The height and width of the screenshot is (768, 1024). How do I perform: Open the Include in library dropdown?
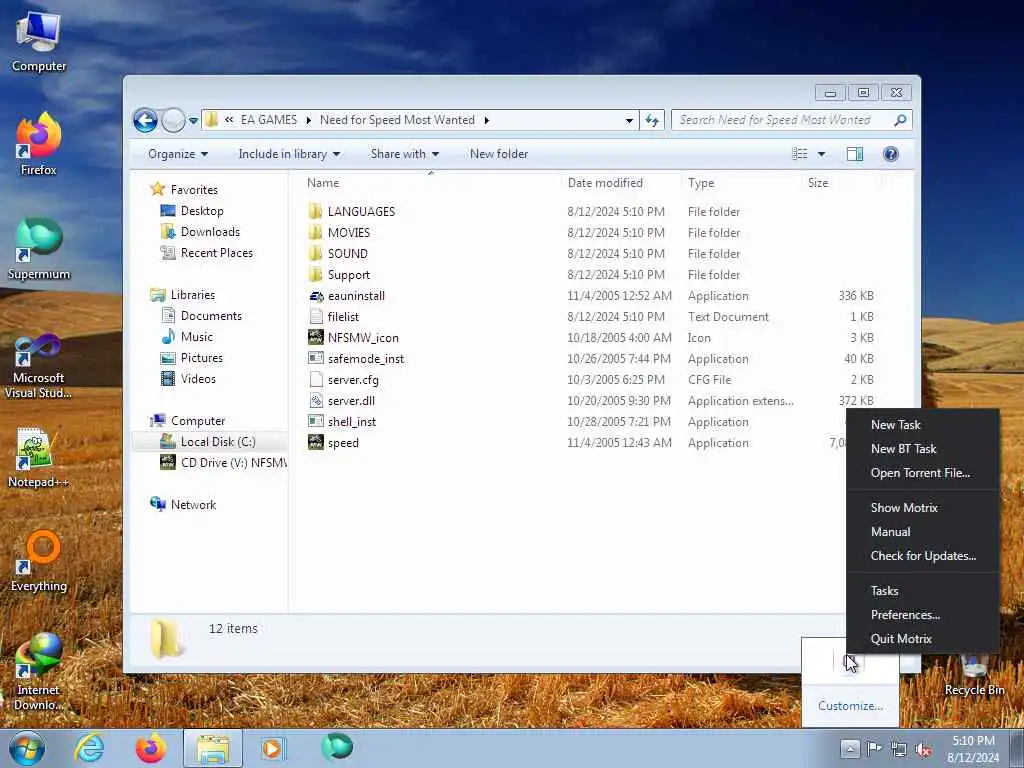click(289, 154)
